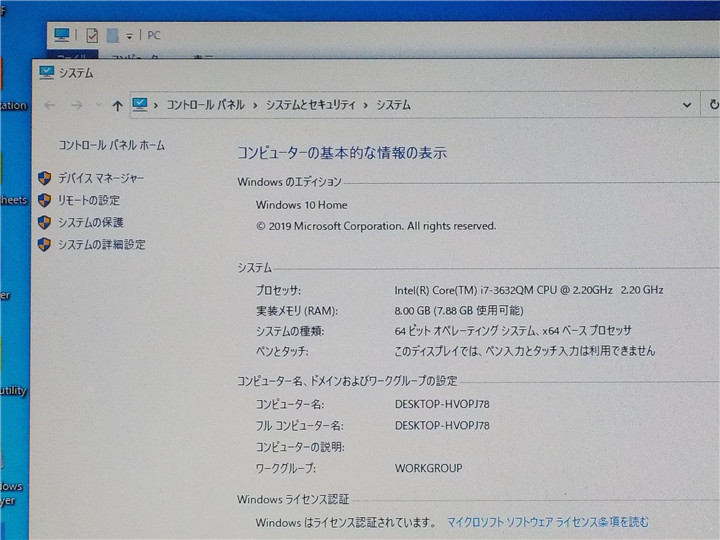Screen dimensions: 720x540
Task: Open quick access toolbar customize dropdown
Action: click(x=129, y=36)
